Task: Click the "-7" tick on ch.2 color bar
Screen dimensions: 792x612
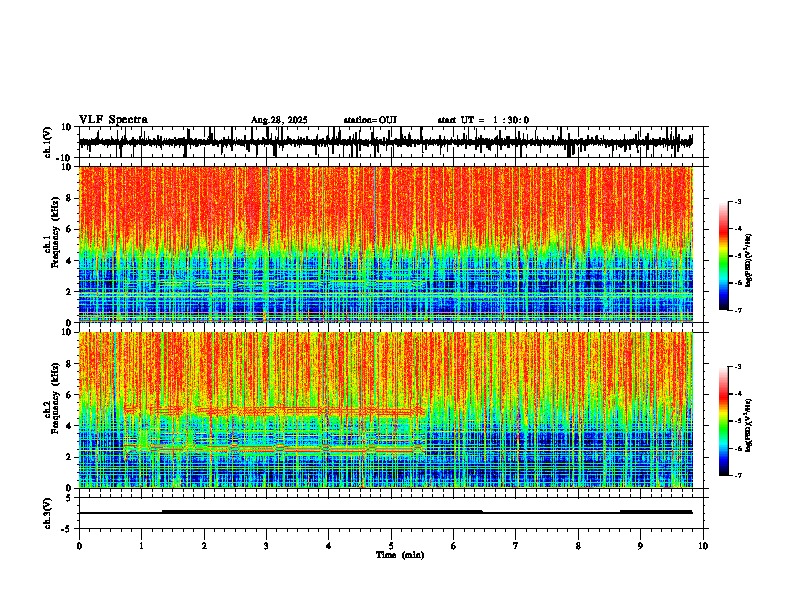Action: pos(737,476)
